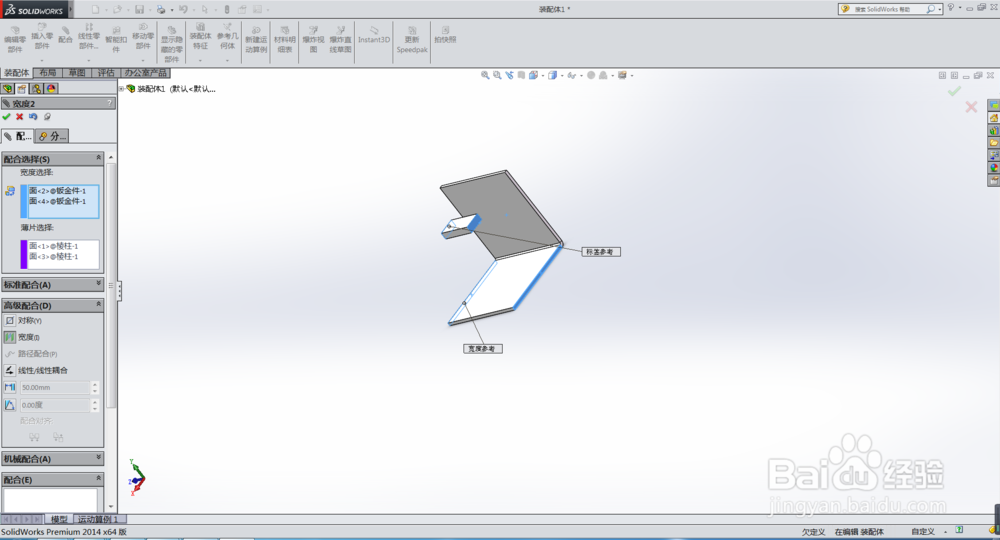Toggle the angle mate icon beside 0.00度

click(x=10, y=405)
